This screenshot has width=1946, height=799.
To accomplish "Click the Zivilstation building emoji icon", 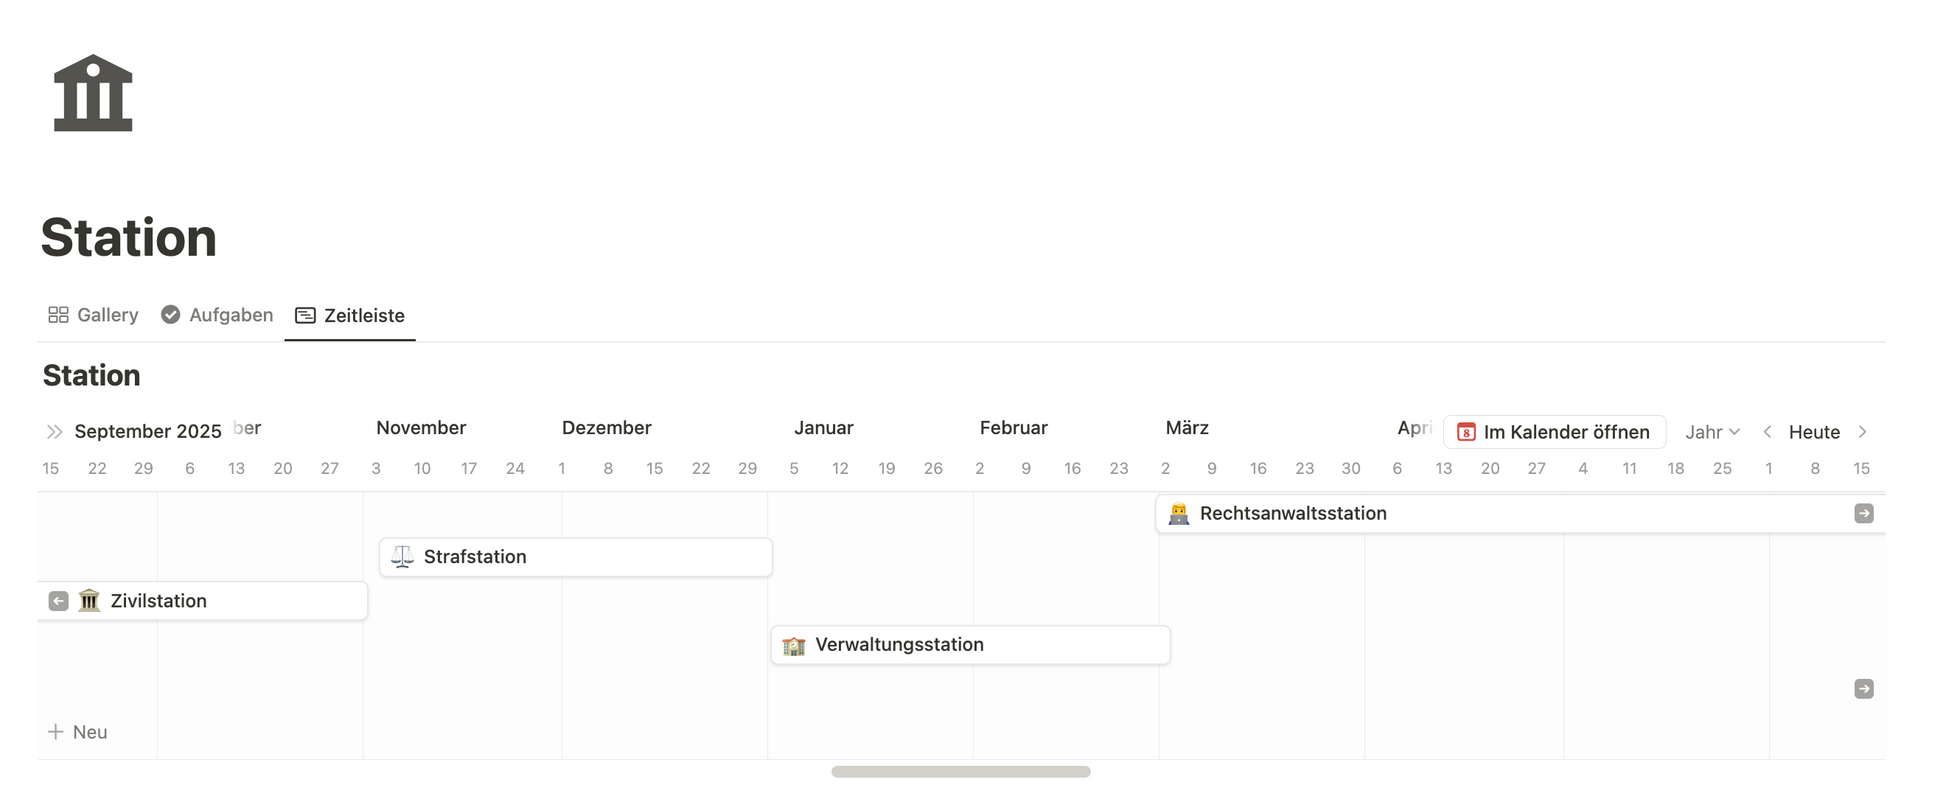I will pos(89,601).
